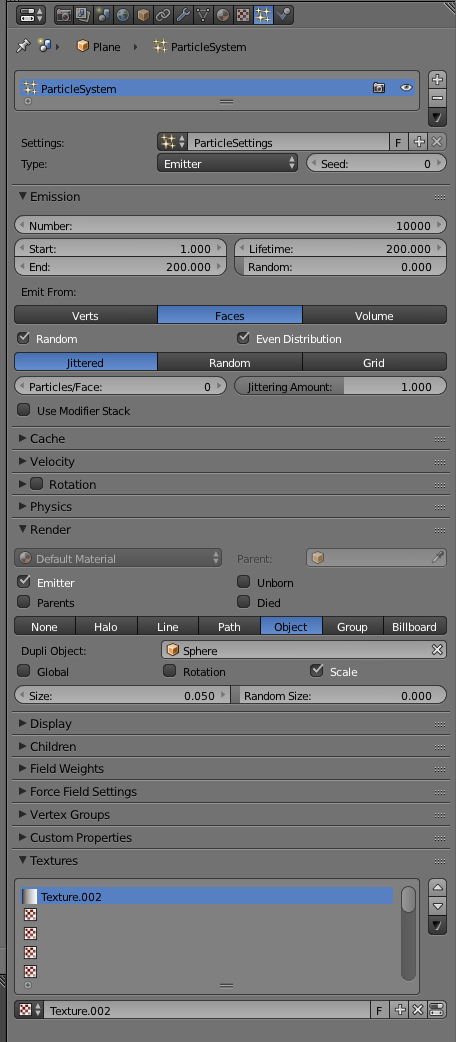The height and width of the screenshot is (1042, 456).
Task: Toggle the pin icon next to breadcrumb
Action: (x=23, y=47)
